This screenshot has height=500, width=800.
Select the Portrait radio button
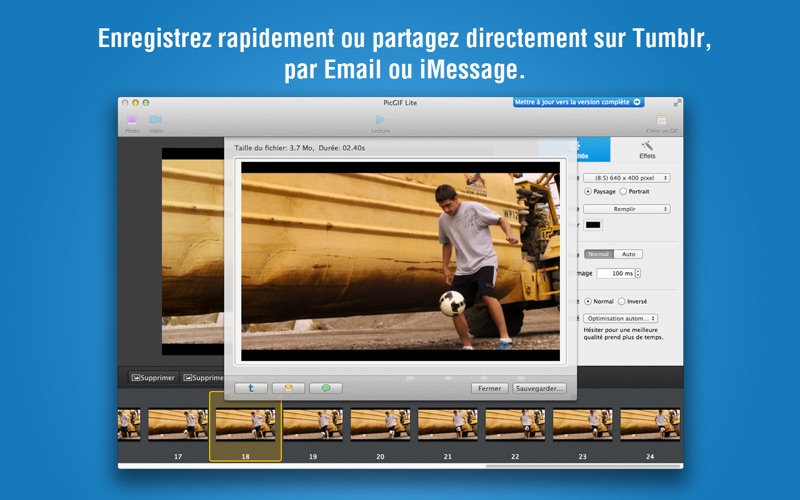tap(623, 191)
